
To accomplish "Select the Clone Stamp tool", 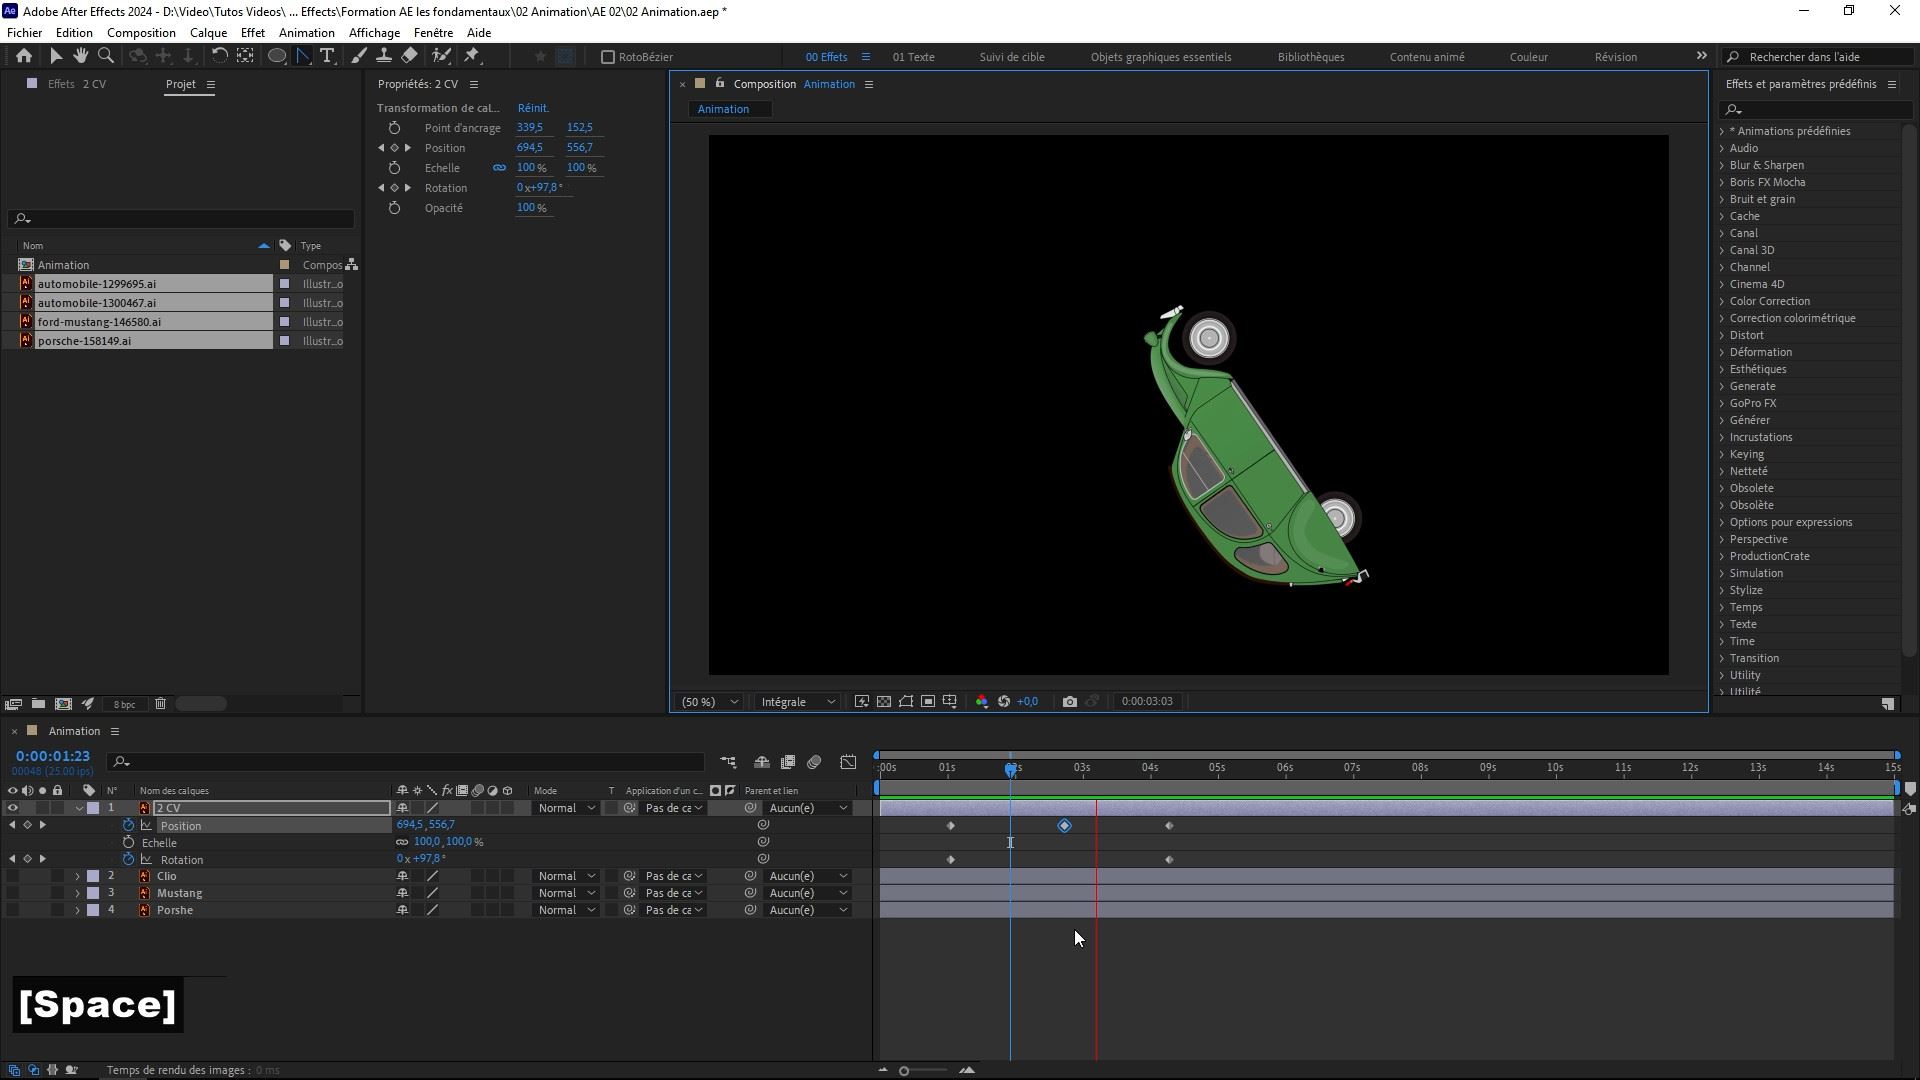I will [x=384, y=56].
